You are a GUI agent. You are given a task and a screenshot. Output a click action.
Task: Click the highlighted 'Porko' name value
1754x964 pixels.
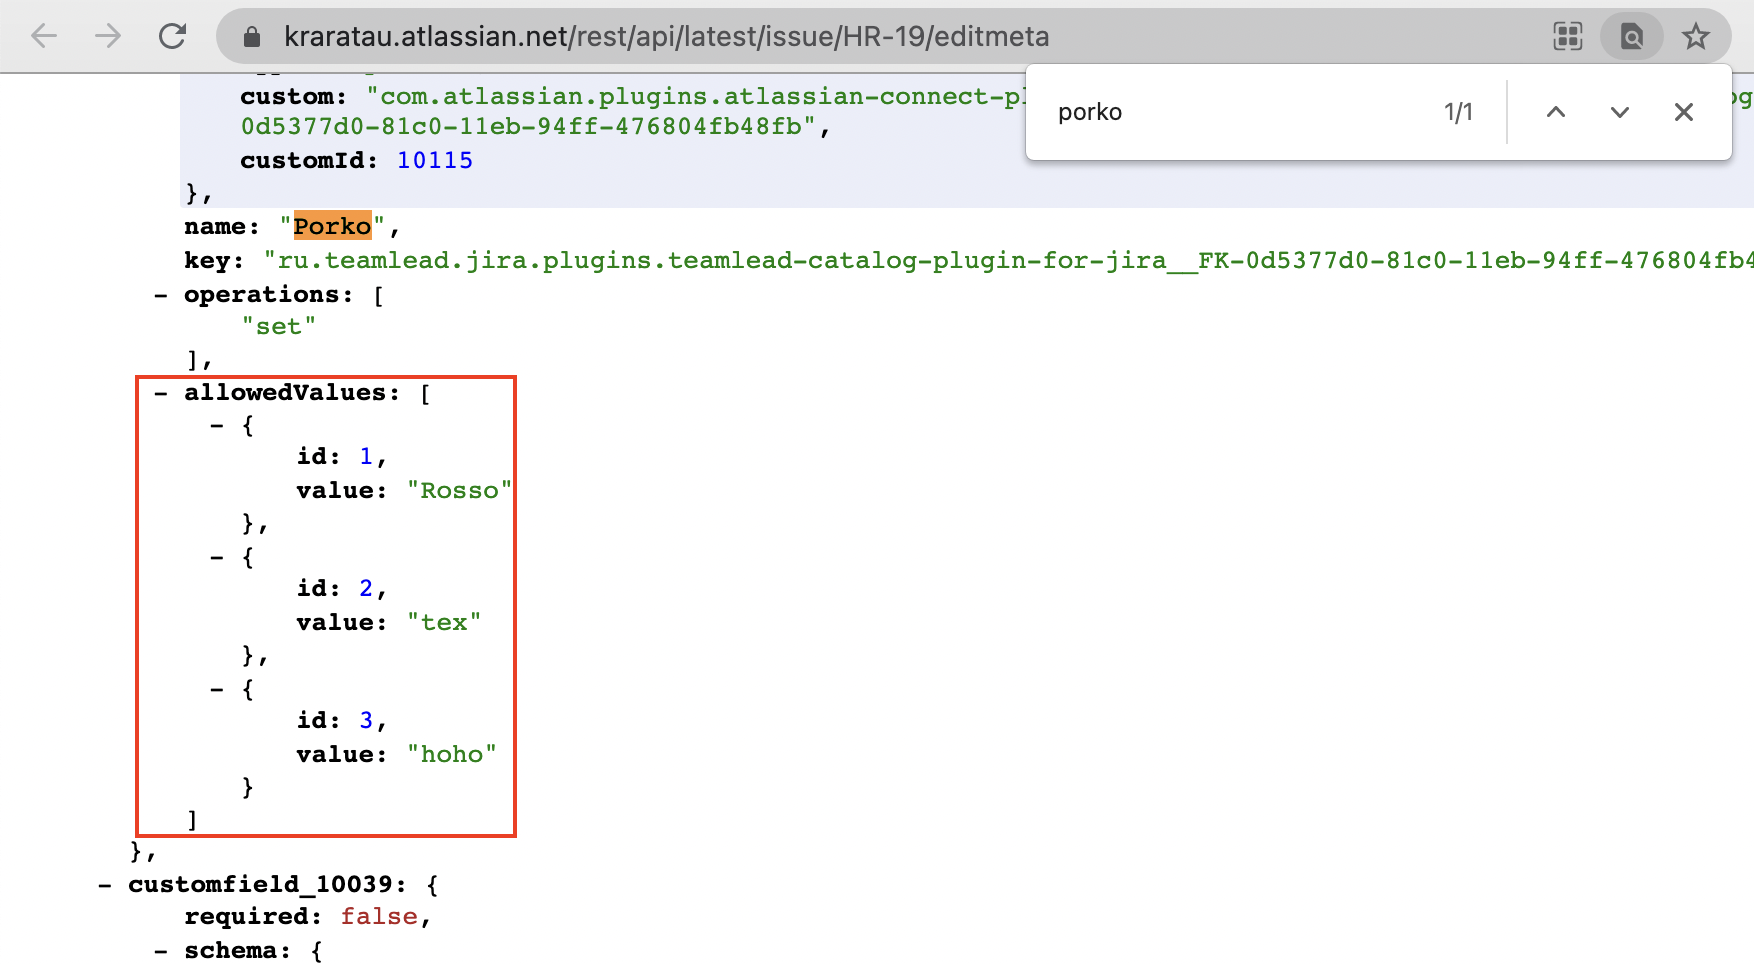332,227
